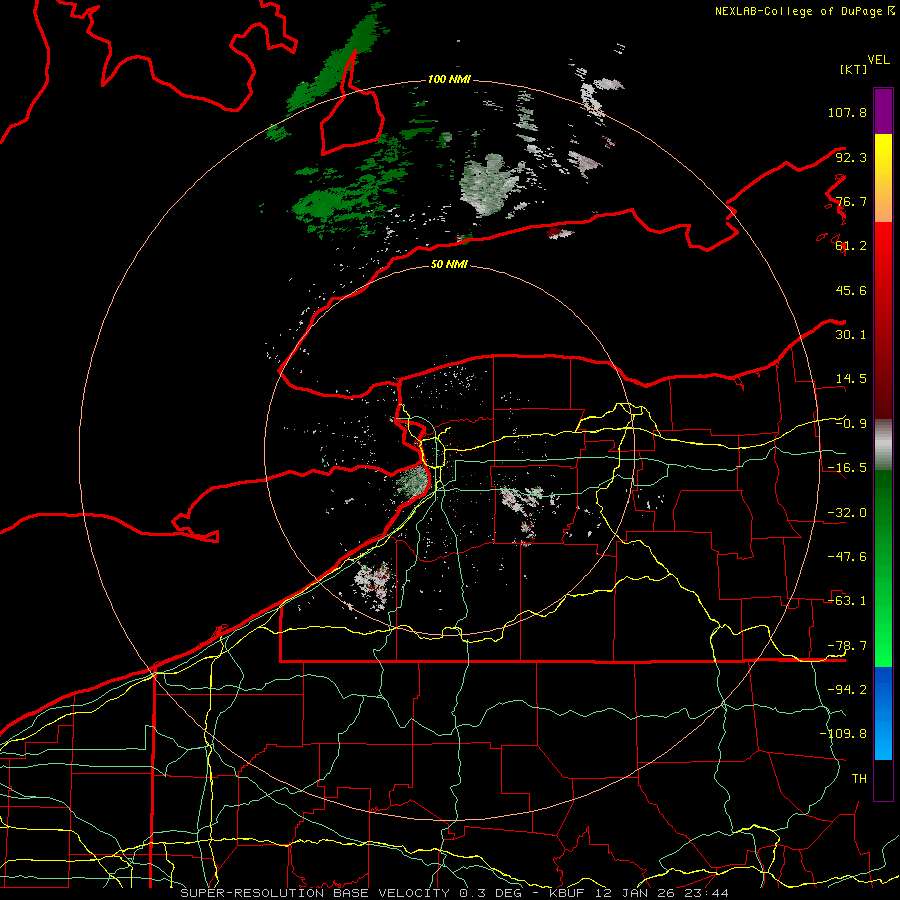This screenshot has width=900, height=900.
Task: Select the 92.3 velocity scale value
Action: pyautogui.click(x=851, y=157)
